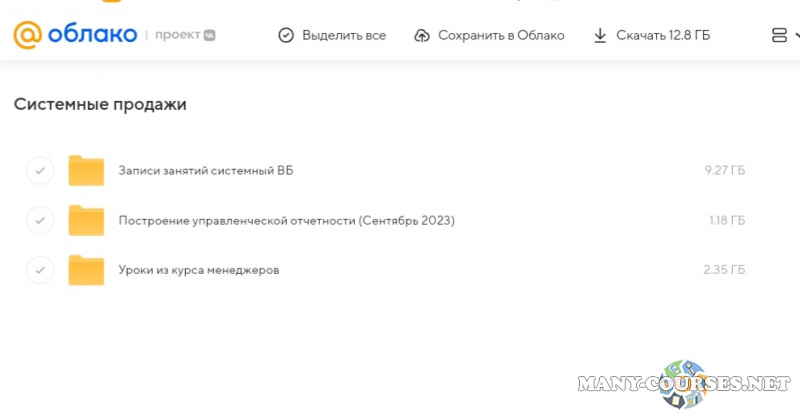Go to Облако home via logo text
This screenshot has height=417, width=800.
click(91, 35)
